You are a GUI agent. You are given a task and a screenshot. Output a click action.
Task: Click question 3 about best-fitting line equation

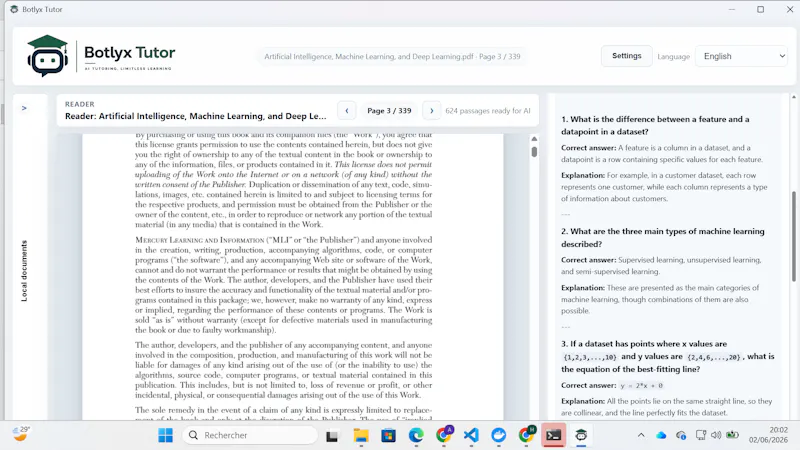tap(667, 356)
